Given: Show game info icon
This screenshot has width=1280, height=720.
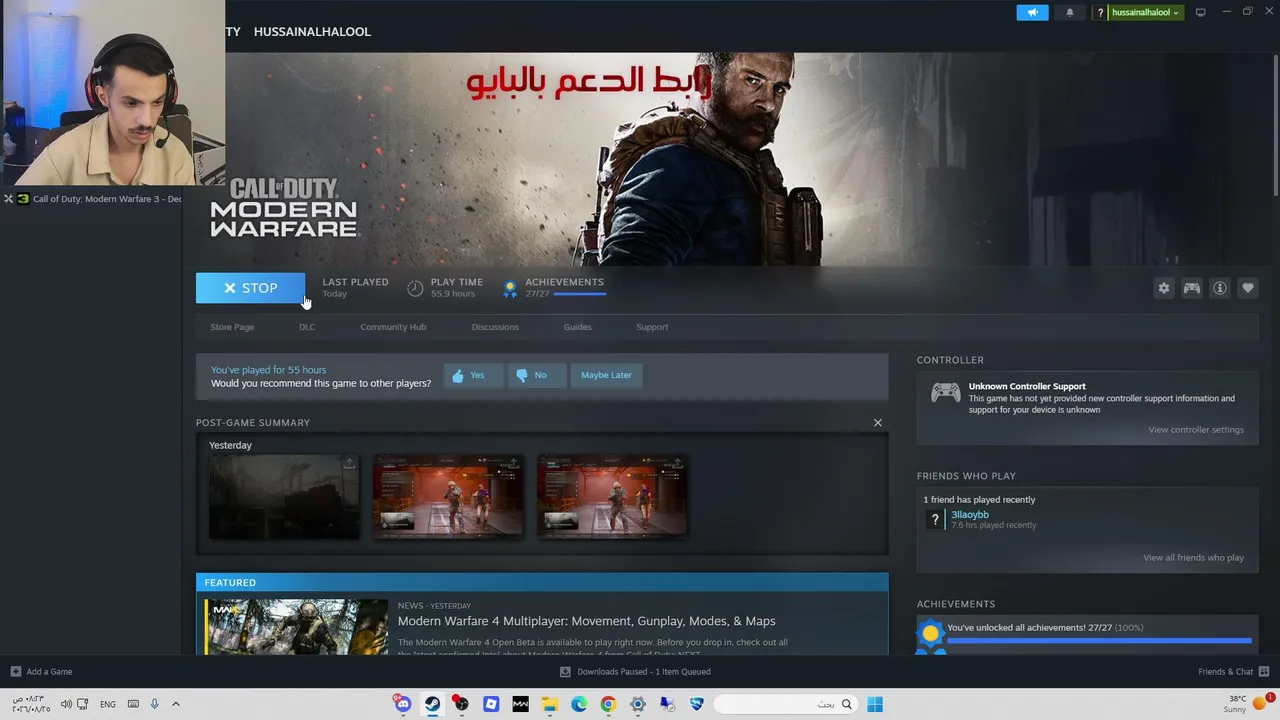Looking at the screenshot, I should [1220, 288].
